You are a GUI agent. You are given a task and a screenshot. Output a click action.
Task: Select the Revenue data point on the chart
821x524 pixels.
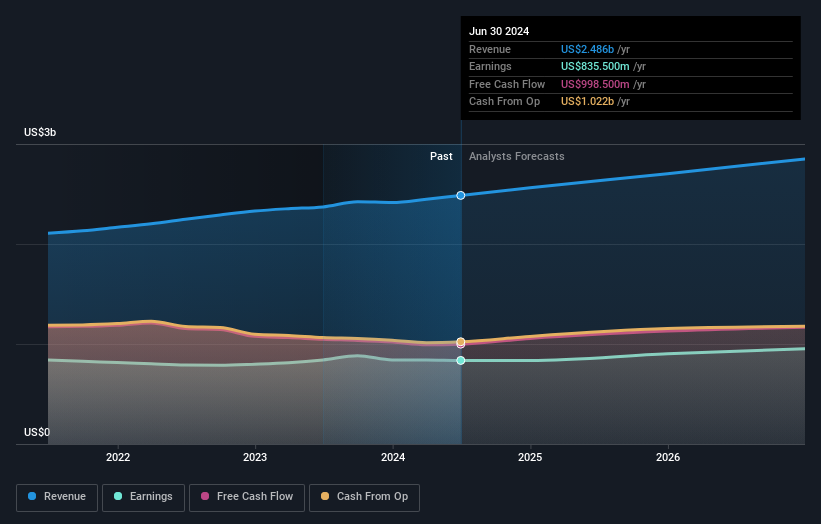[461, 195]
